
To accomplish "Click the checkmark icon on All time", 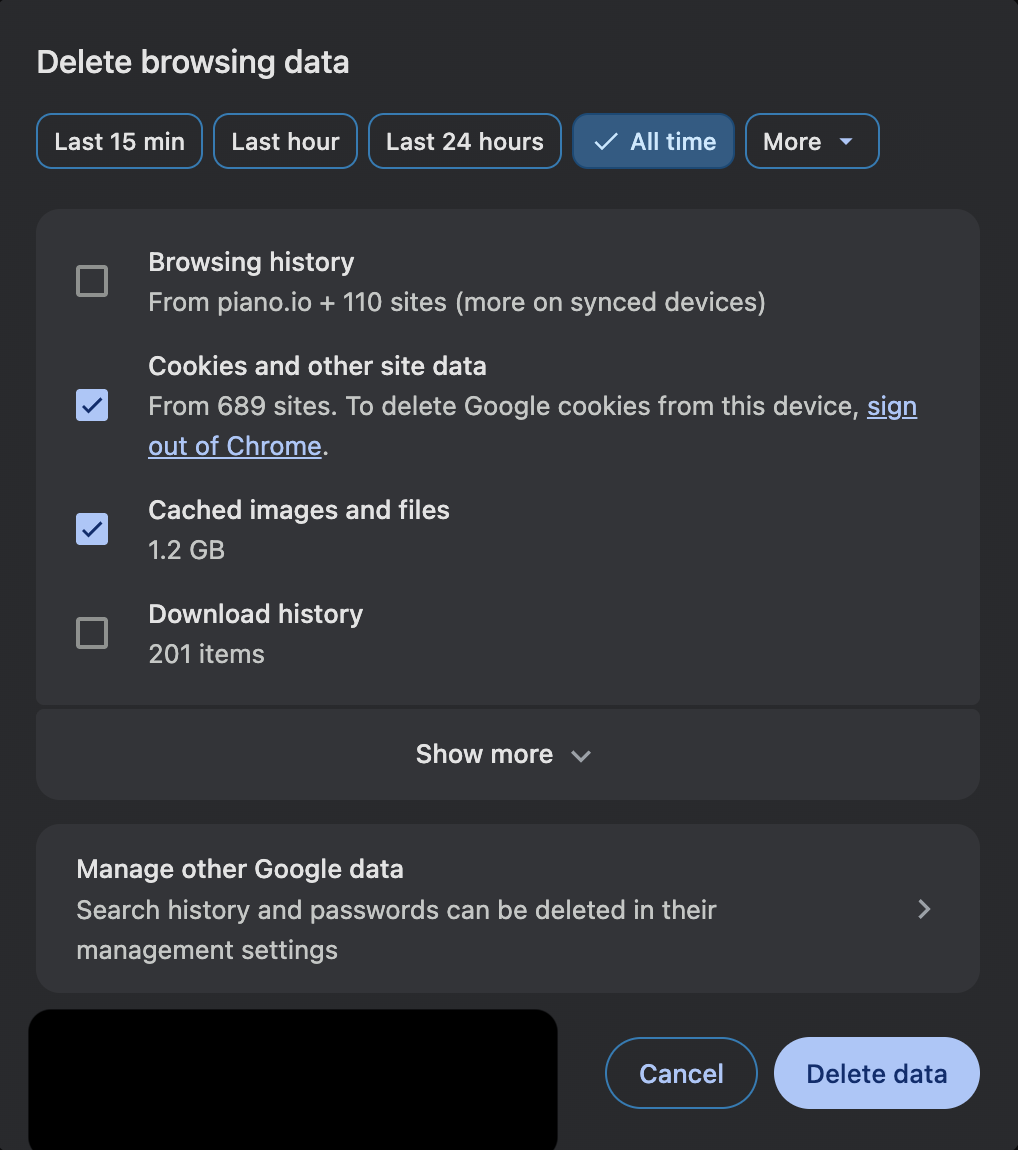I will (x=605, y=142).
